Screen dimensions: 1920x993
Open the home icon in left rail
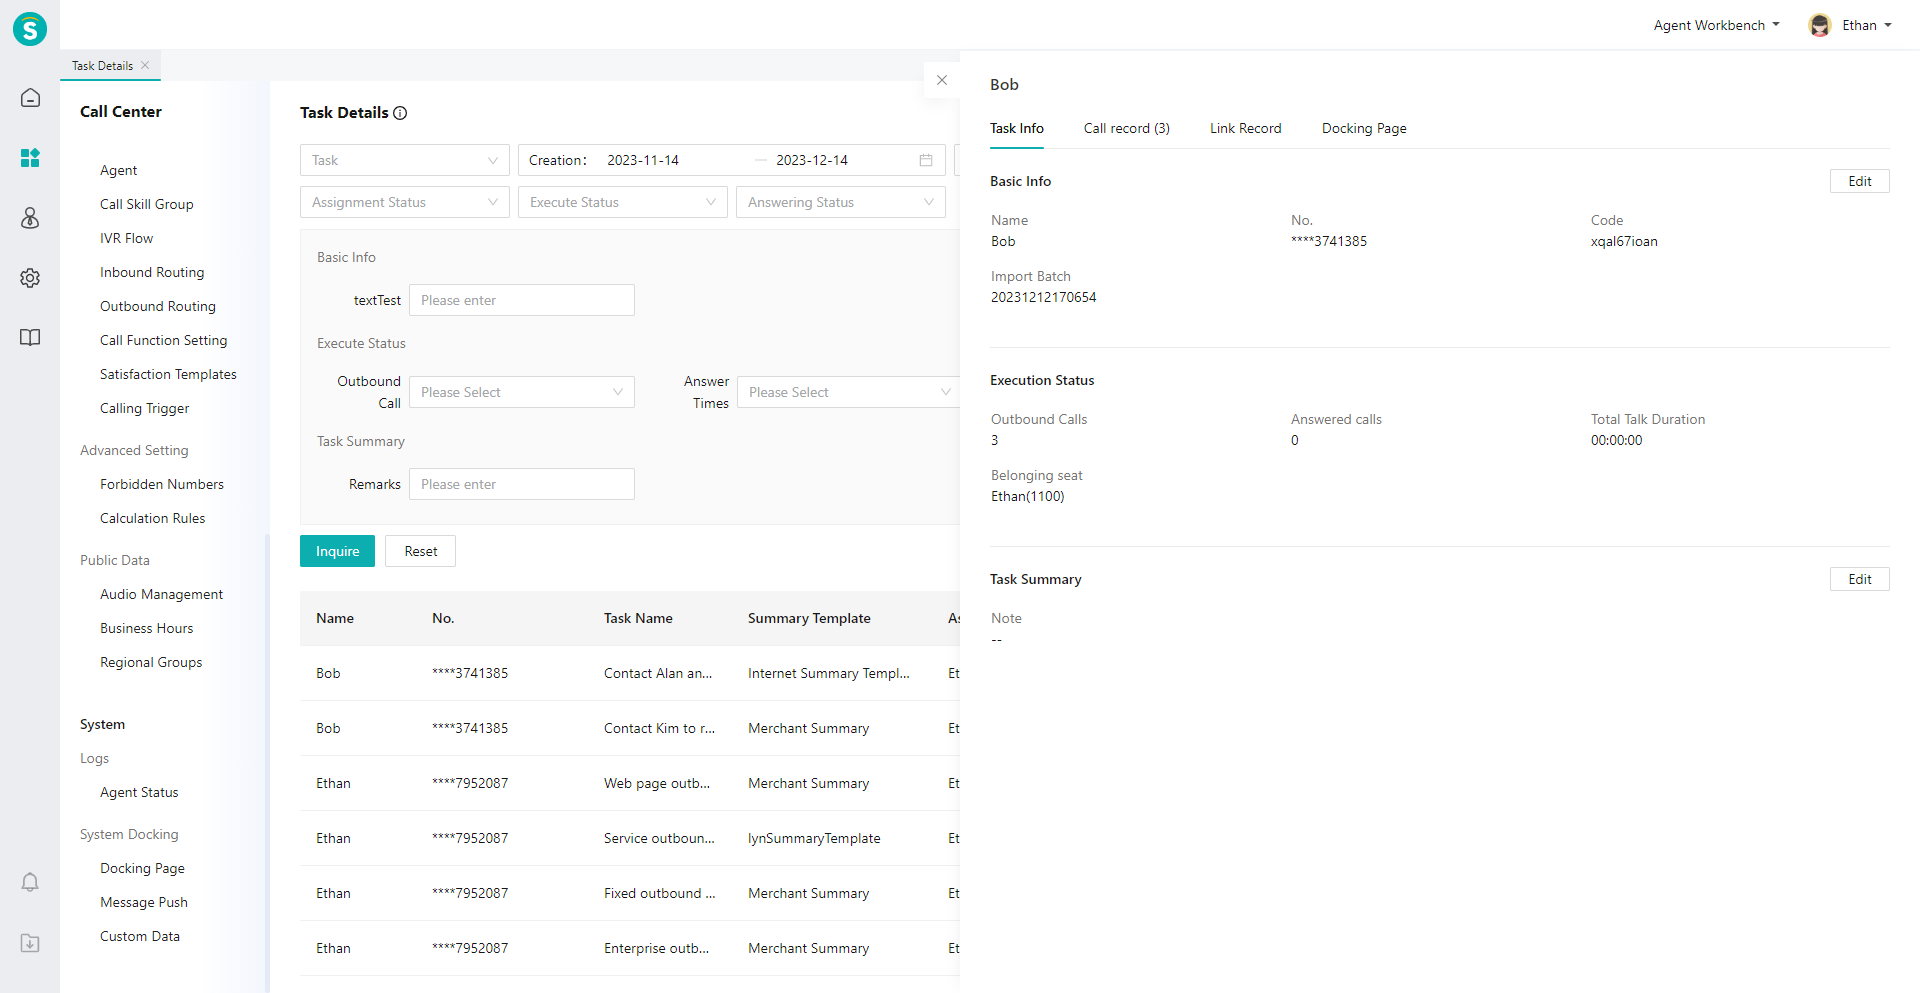pos(30,98)
